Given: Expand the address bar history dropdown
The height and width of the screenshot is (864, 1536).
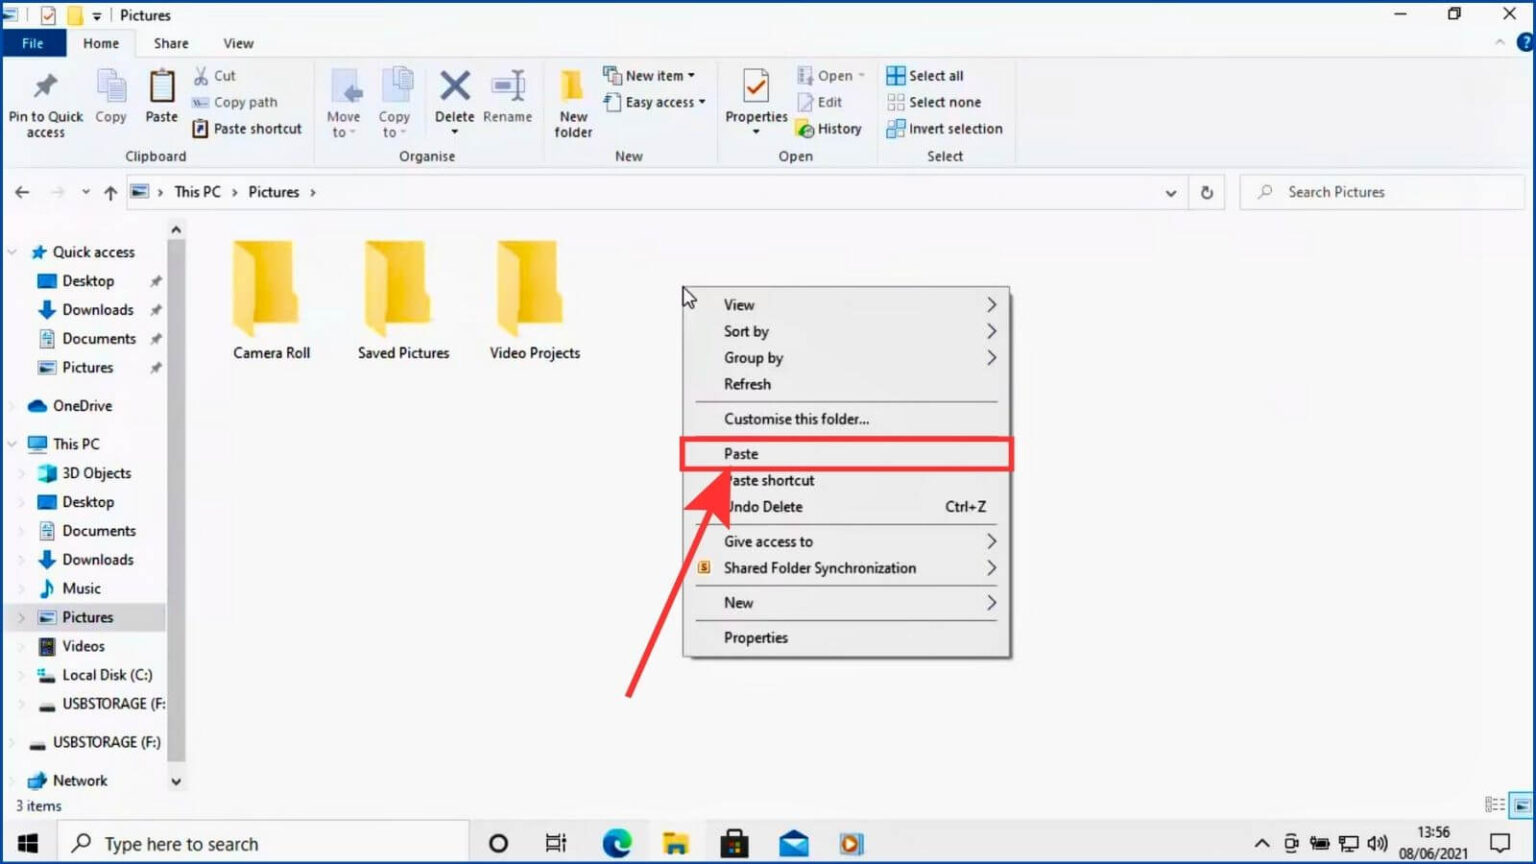Looking at the screenshot, I should pyautogui.click(x=1170, y=191).
